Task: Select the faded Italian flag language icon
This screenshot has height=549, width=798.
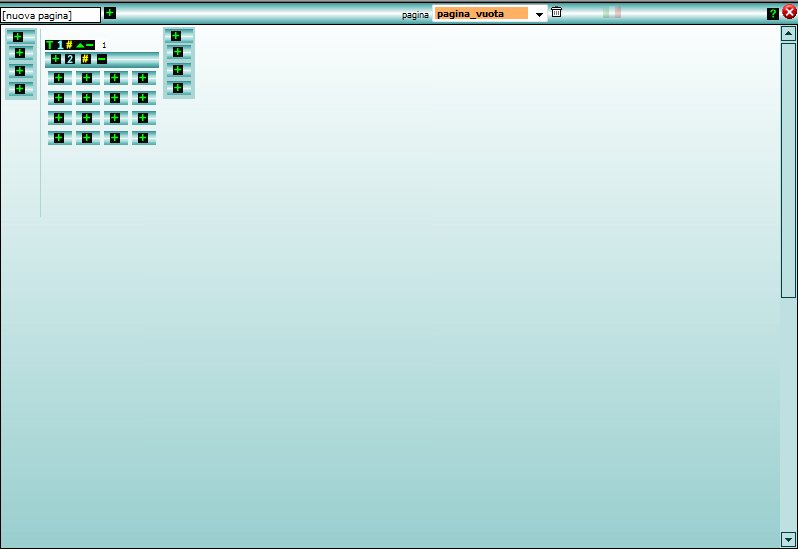Action: click(612, 12)
